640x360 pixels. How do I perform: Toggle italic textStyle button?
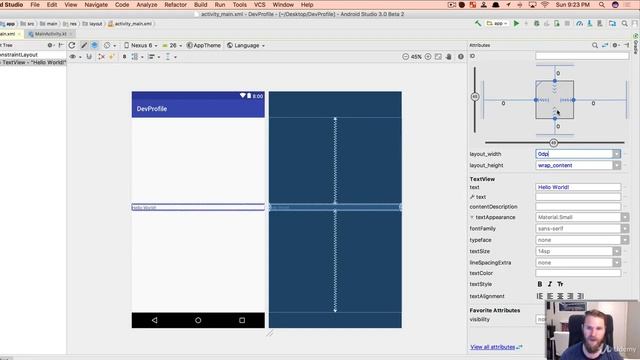point(550,284)
